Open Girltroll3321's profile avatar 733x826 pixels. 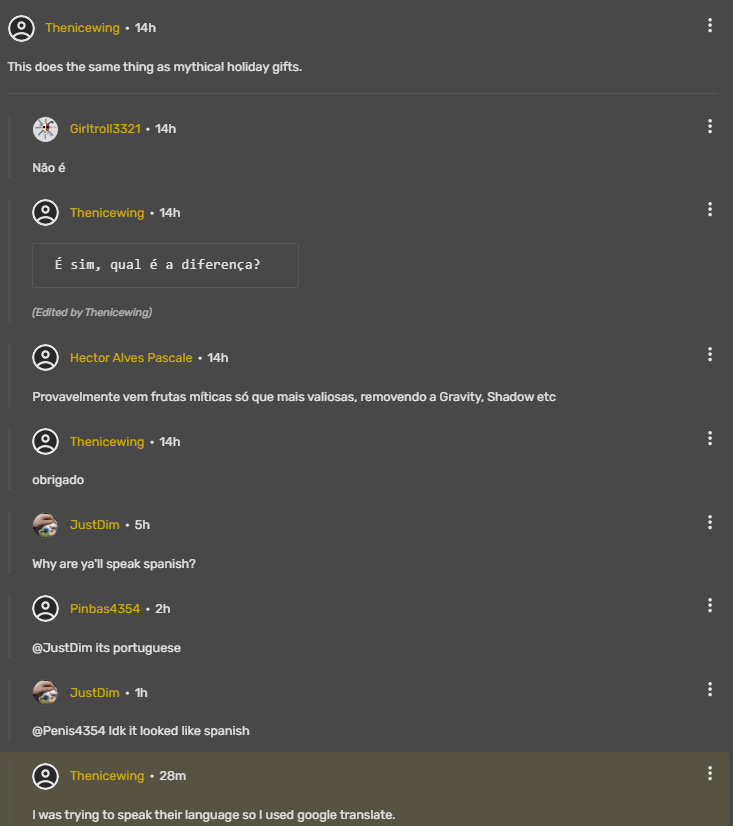click(45, 129)
